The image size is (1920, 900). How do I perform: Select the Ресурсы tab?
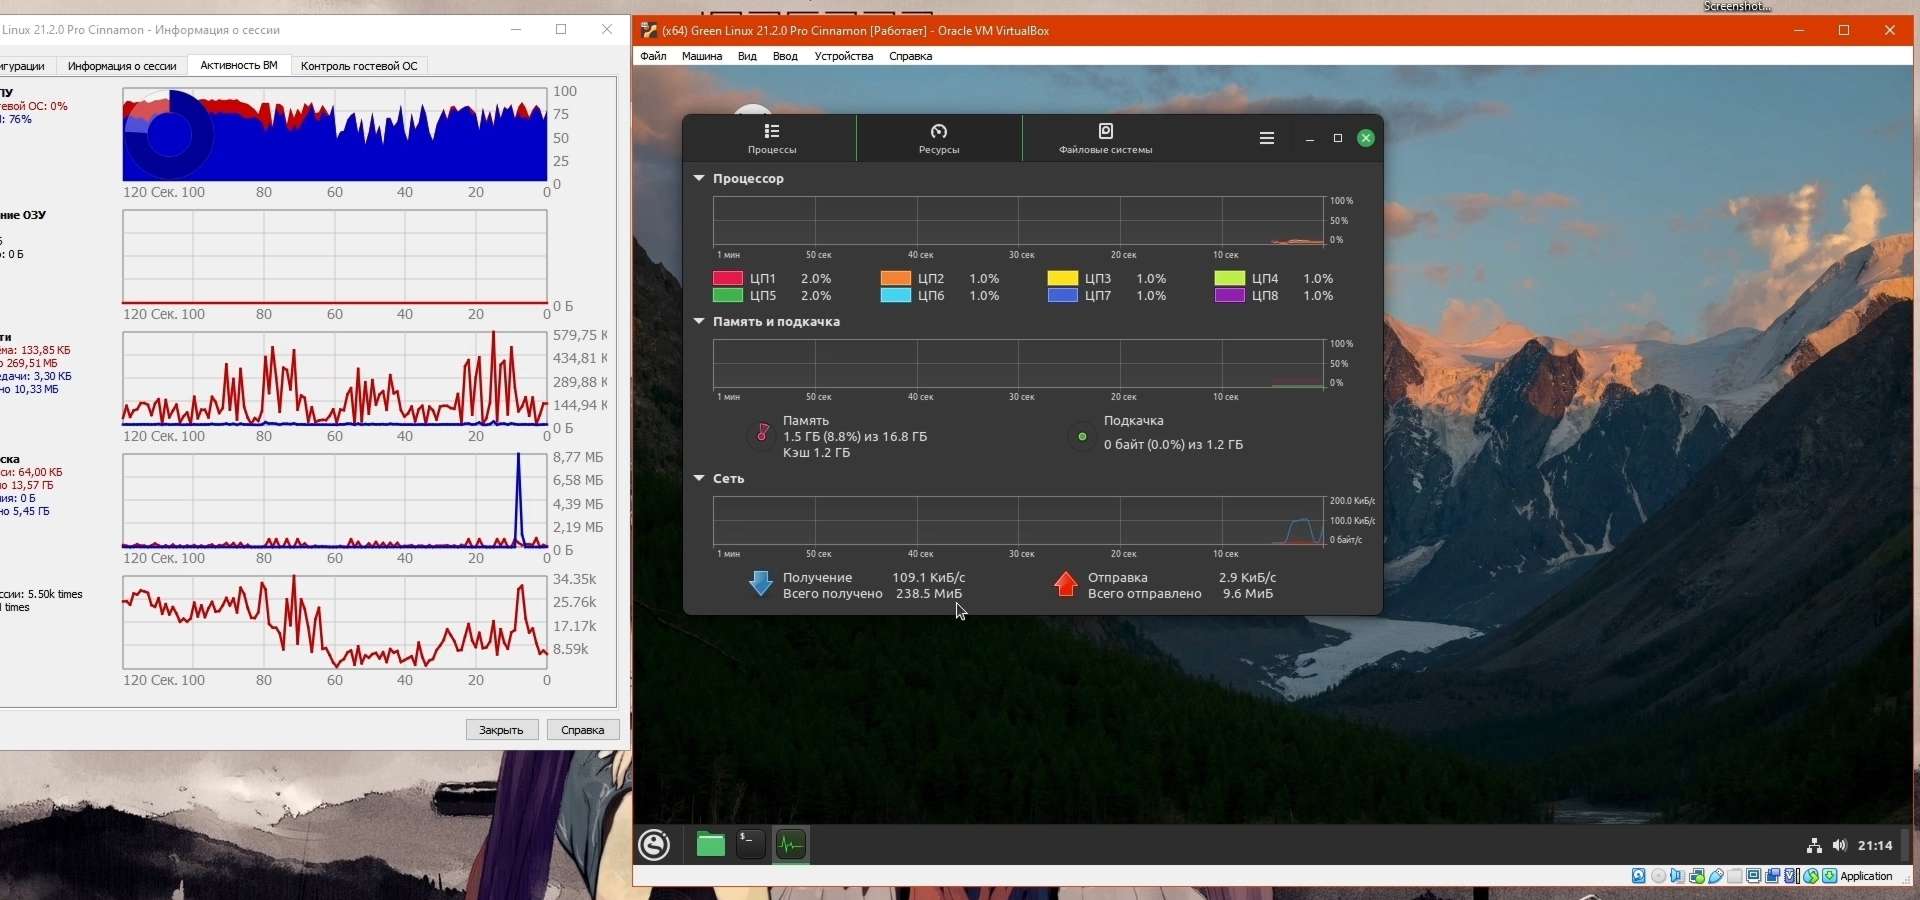pos(939,138)
